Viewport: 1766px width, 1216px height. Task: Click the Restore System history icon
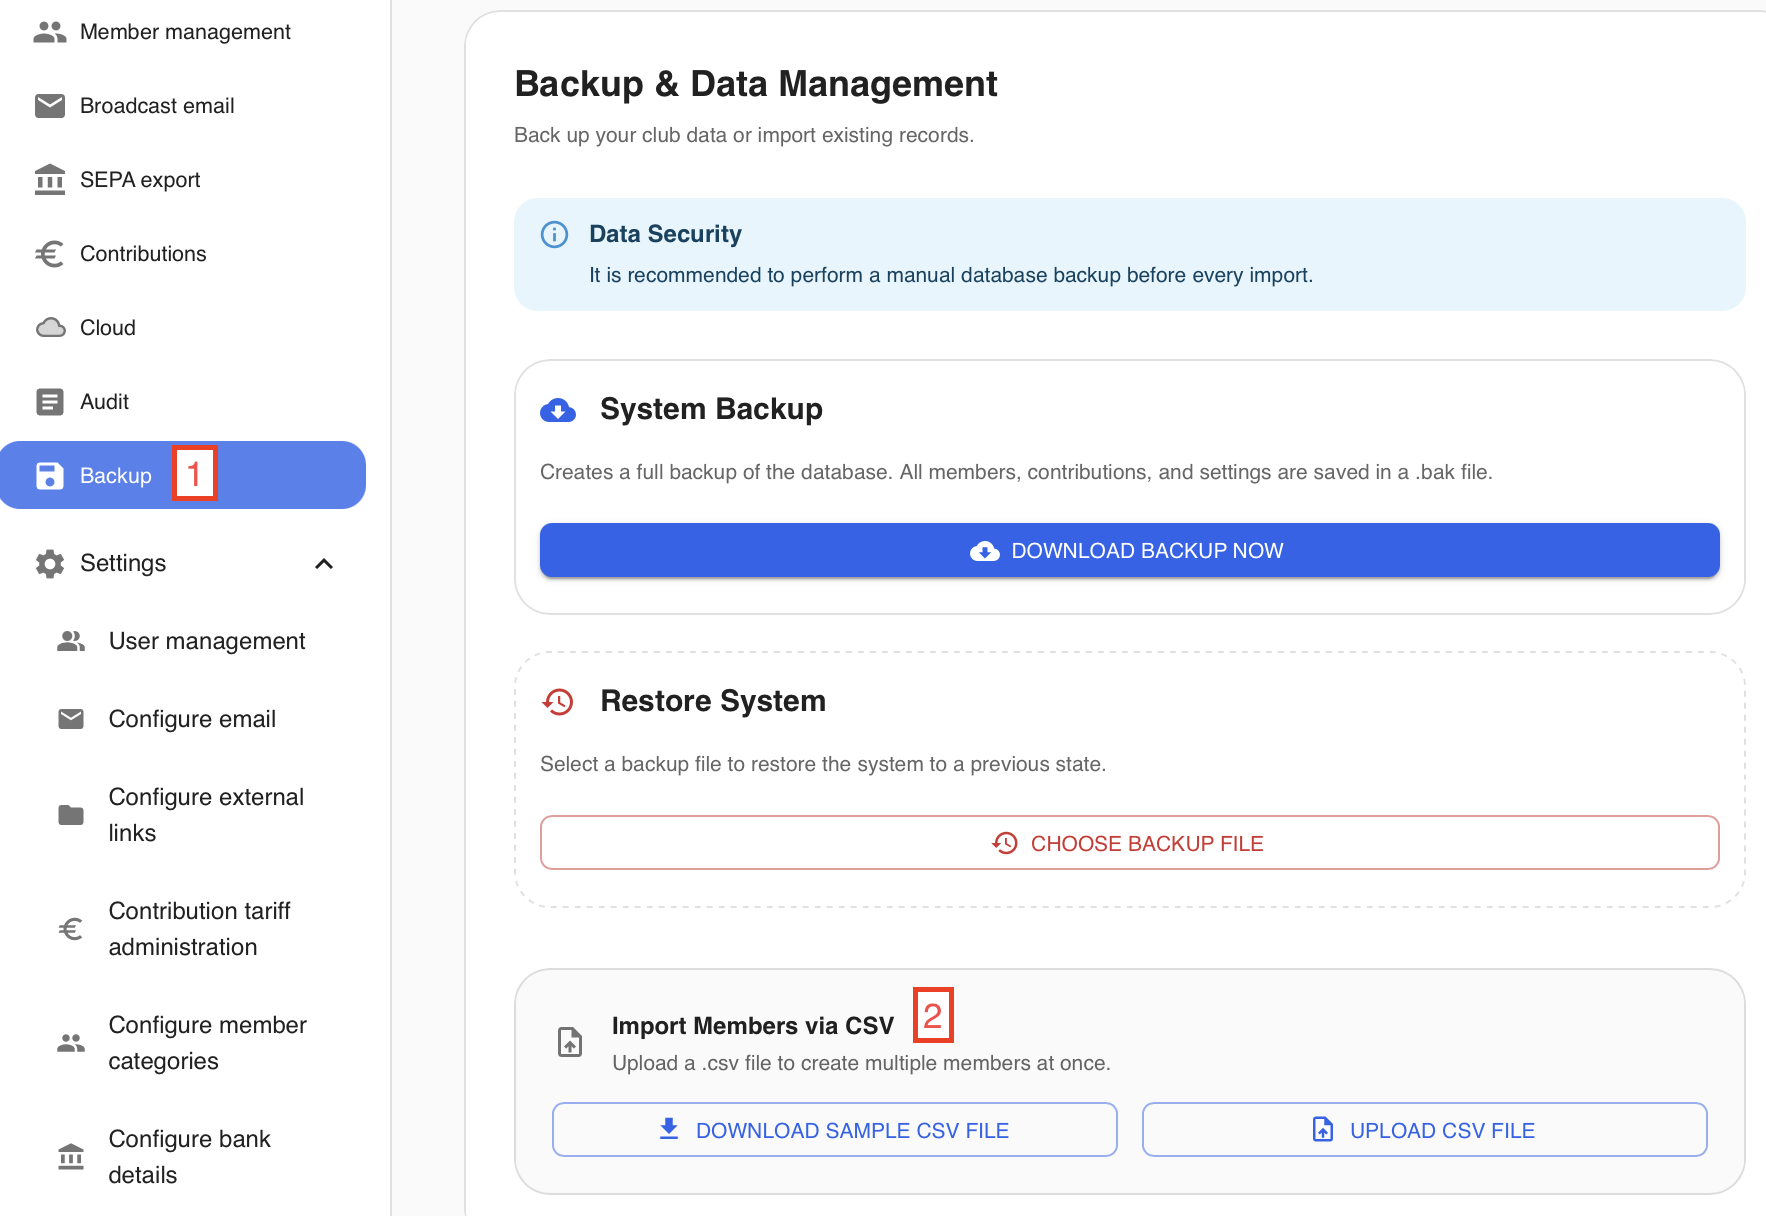point(558,702)
